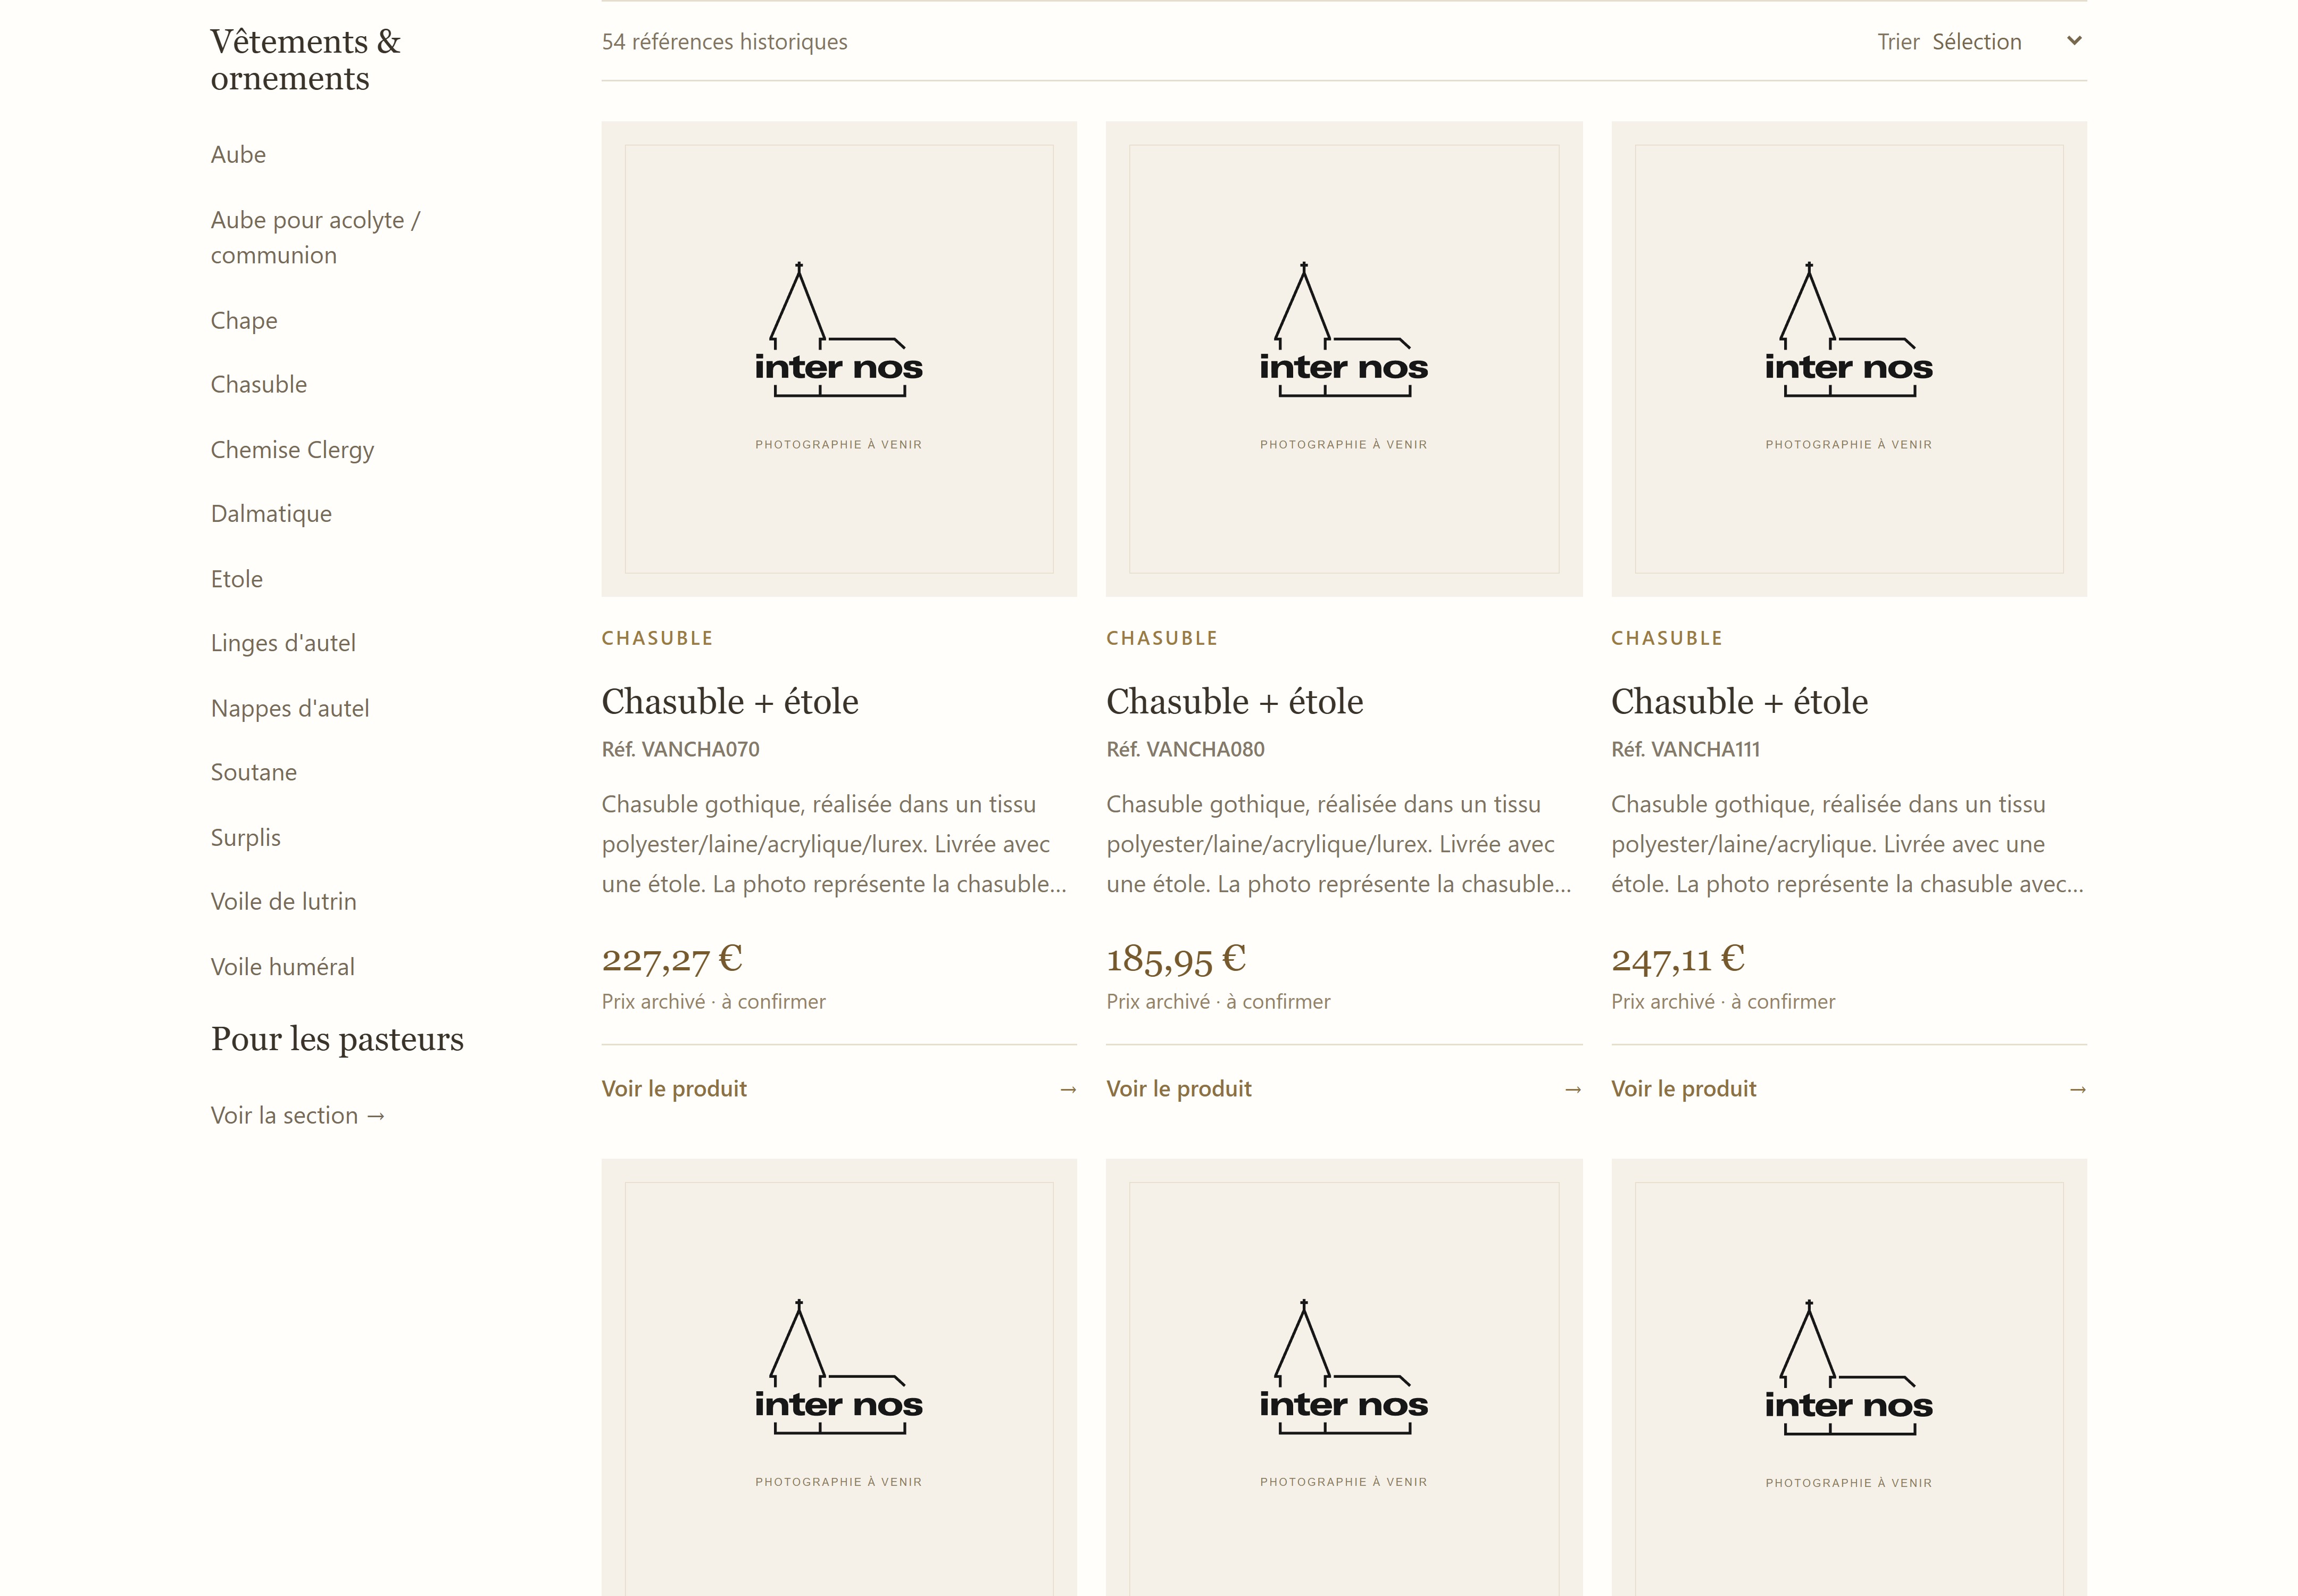Viewport: 2298px width, 1596px height.
Task: Click arrow icon beside Voir le produit for VANCHA080
Action: tap(1573, 1089)
